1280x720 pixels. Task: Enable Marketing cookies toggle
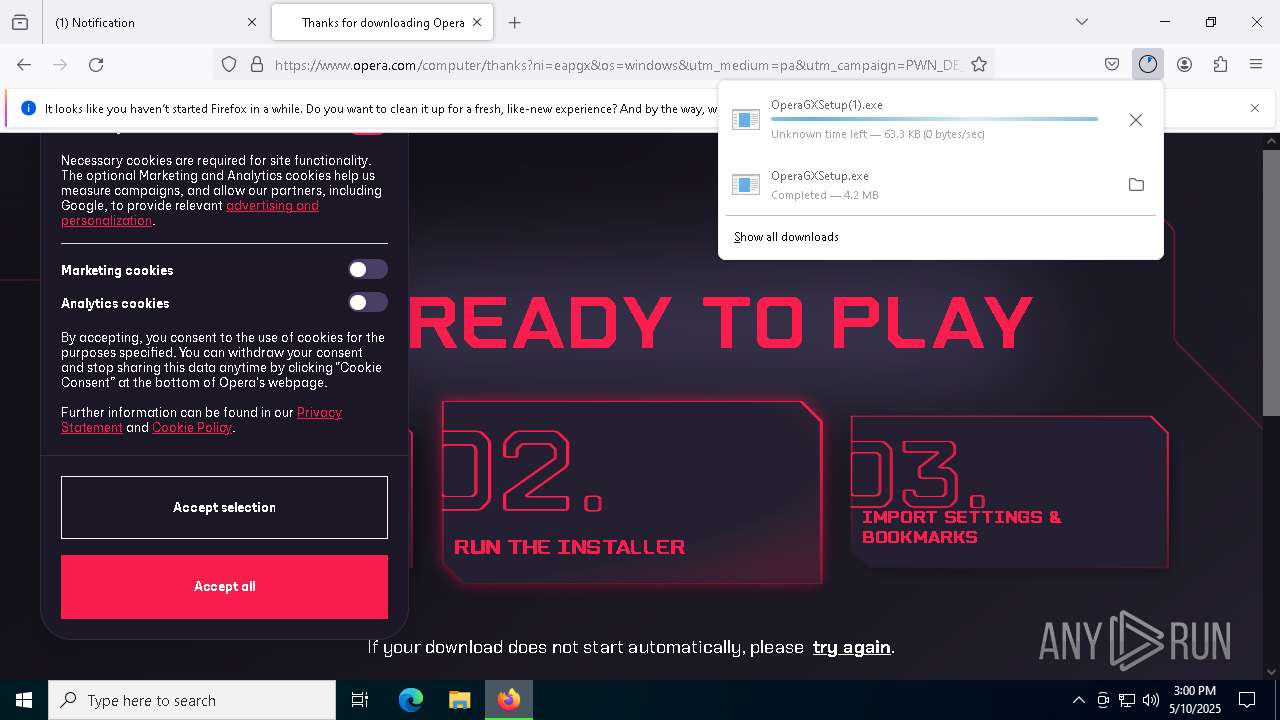367,270
